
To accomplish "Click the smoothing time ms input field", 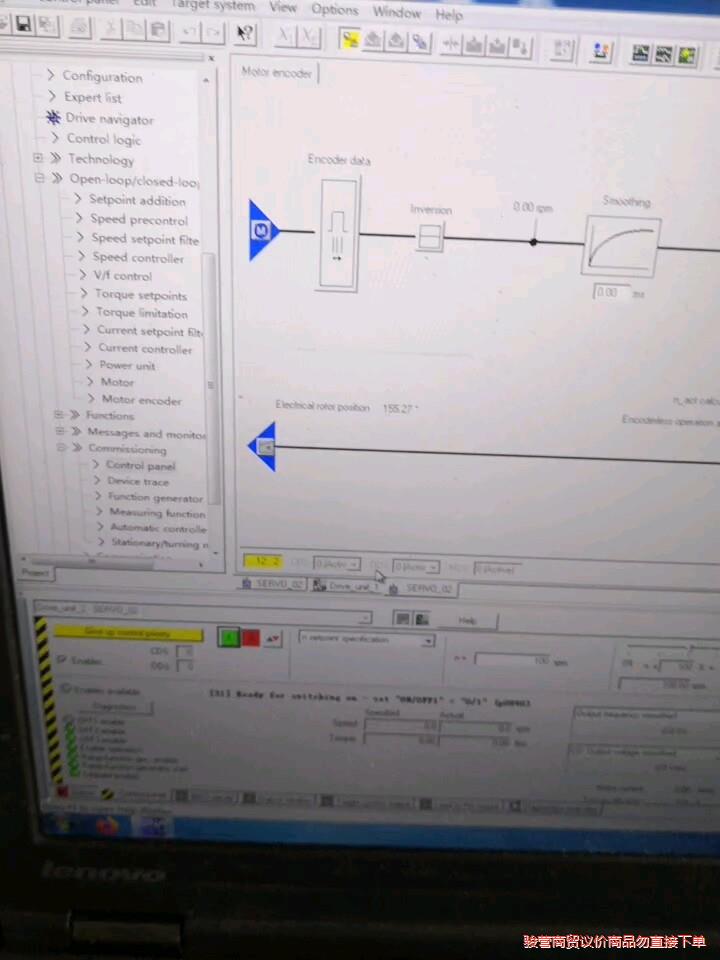I will (611, 292).
